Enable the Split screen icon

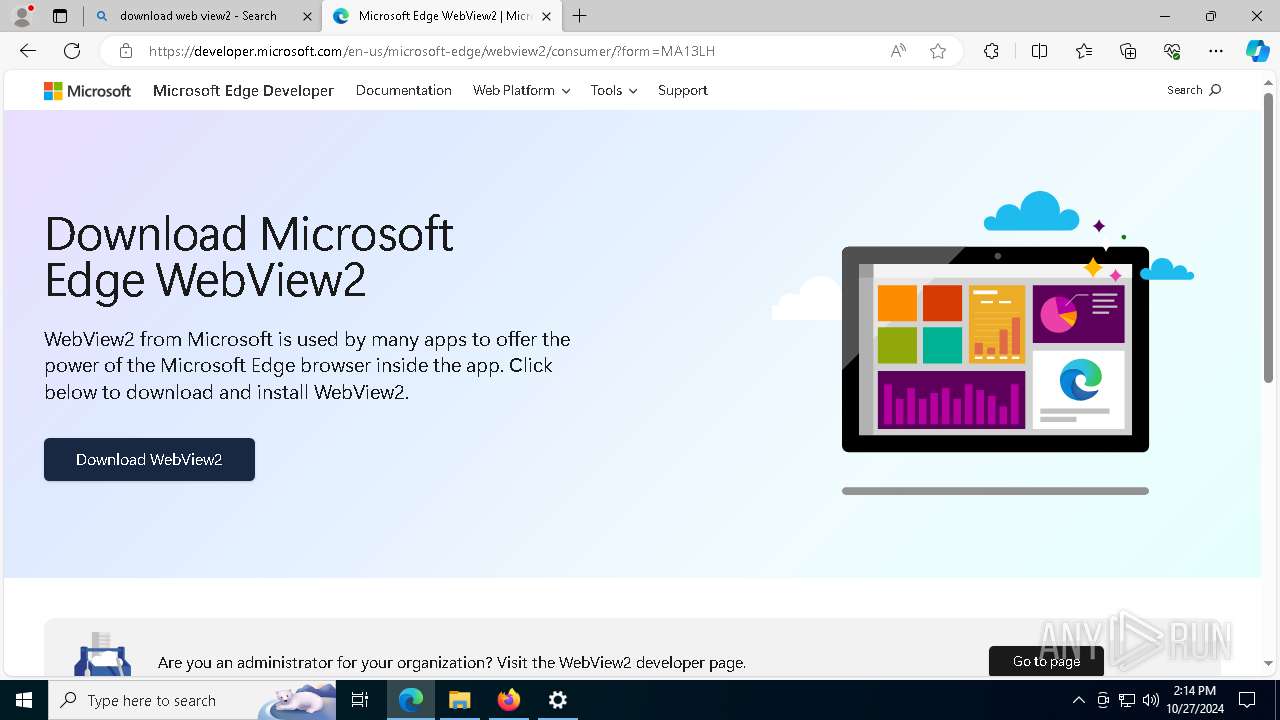point(1039,51)
